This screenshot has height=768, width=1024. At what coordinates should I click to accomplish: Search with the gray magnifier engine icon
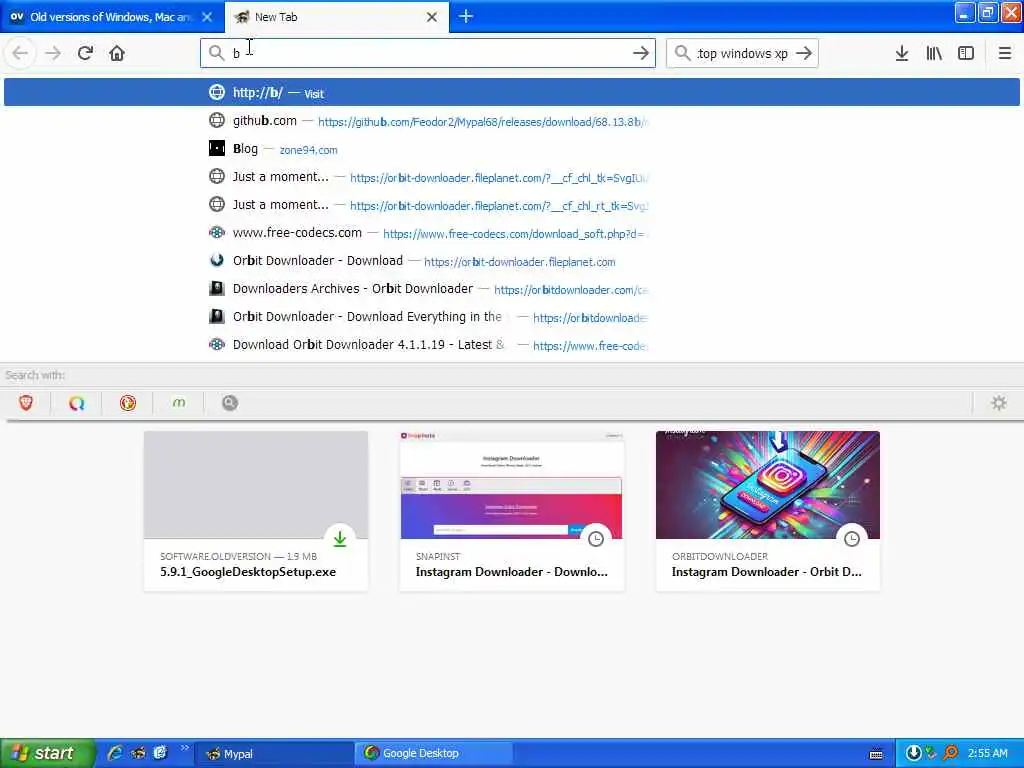point(230,403)
